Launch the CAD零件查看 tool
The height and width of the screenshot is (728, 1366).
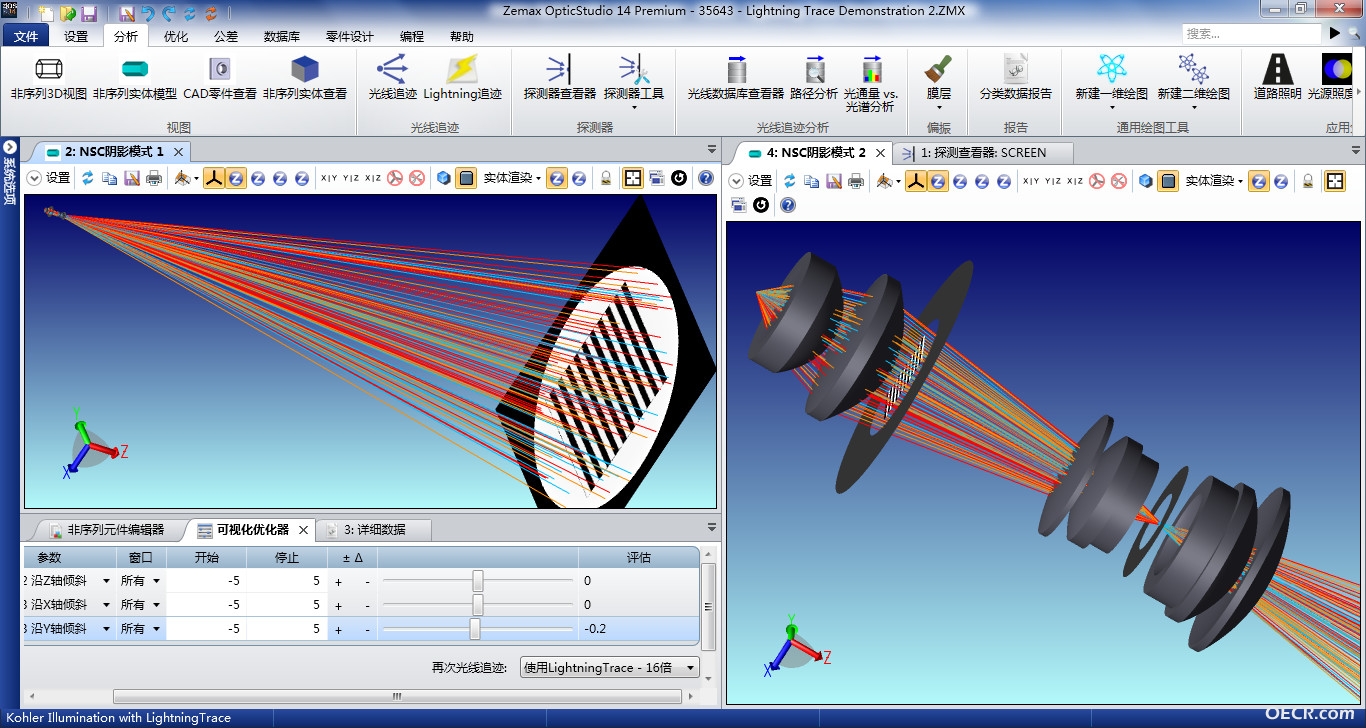[x=219, y=78]
